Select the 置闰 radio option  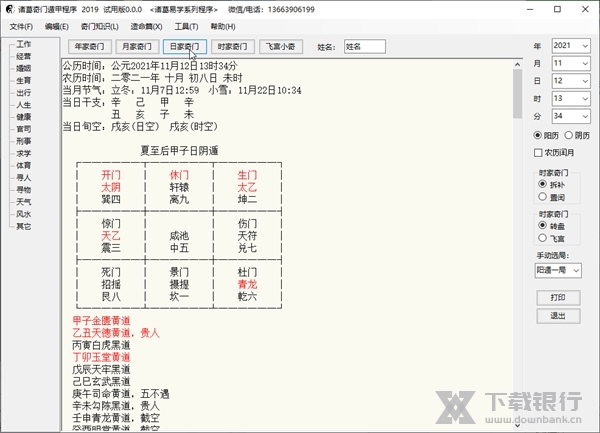pyautogui.click(x=551, y=197)
